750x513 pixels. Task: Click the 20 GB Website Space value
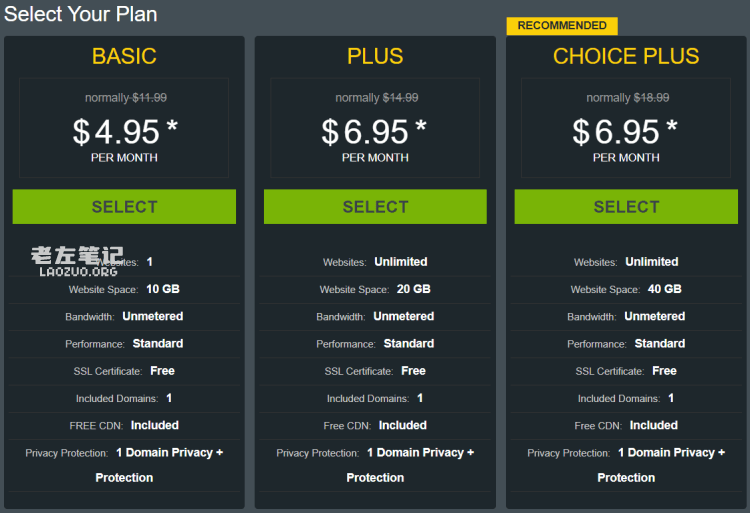413,289
